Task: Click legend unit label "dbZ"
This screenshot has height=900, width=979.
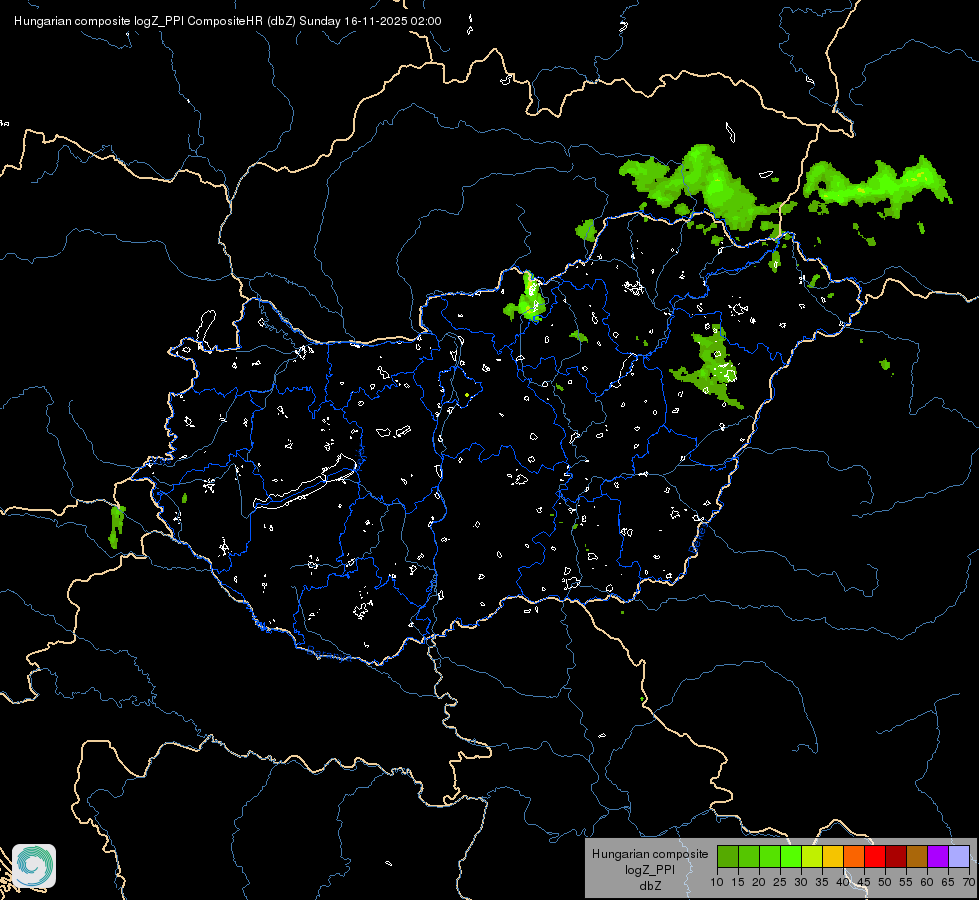Action: point(650,886)
